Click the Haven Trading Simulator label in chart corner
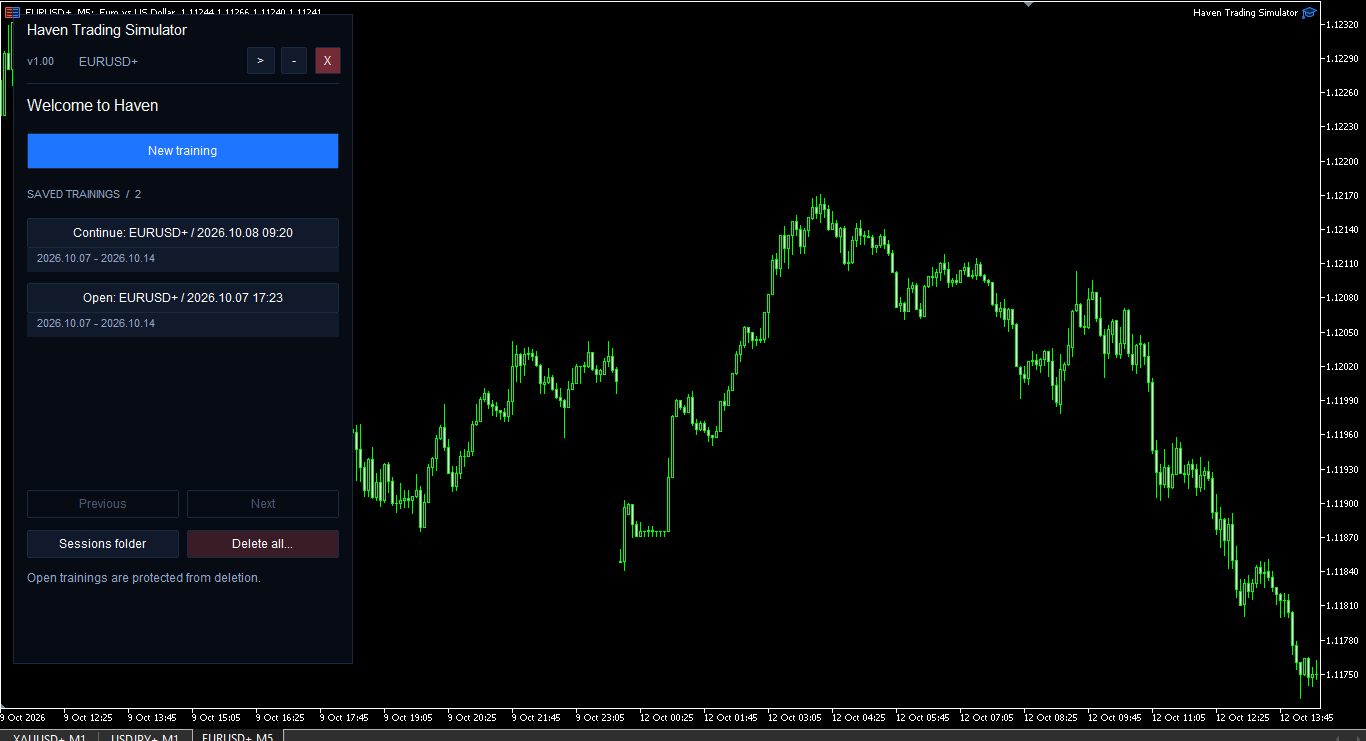This screenshot has height=741, width=1366. 1245,13
